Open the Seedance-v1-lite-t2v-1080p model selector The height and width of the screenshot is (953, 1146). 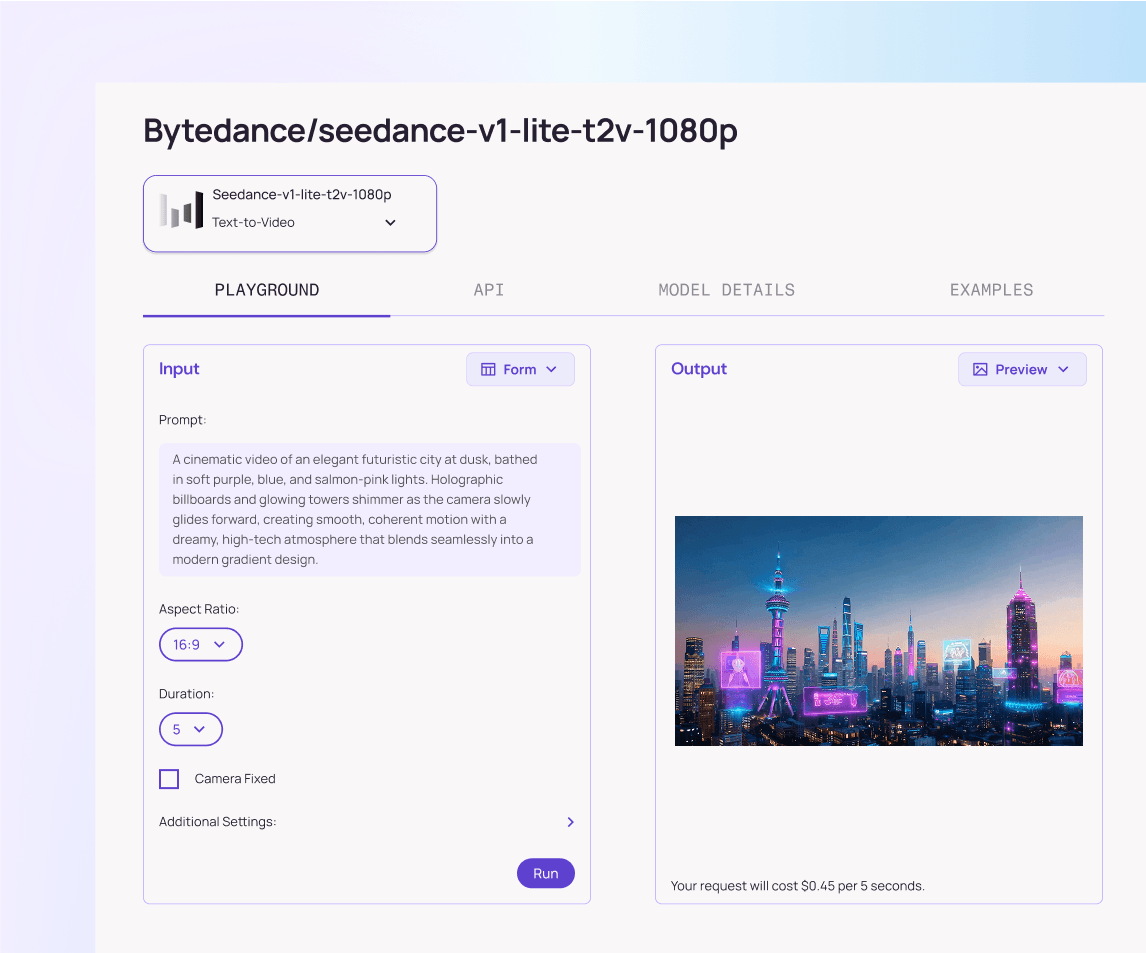[x=290, y=213]
